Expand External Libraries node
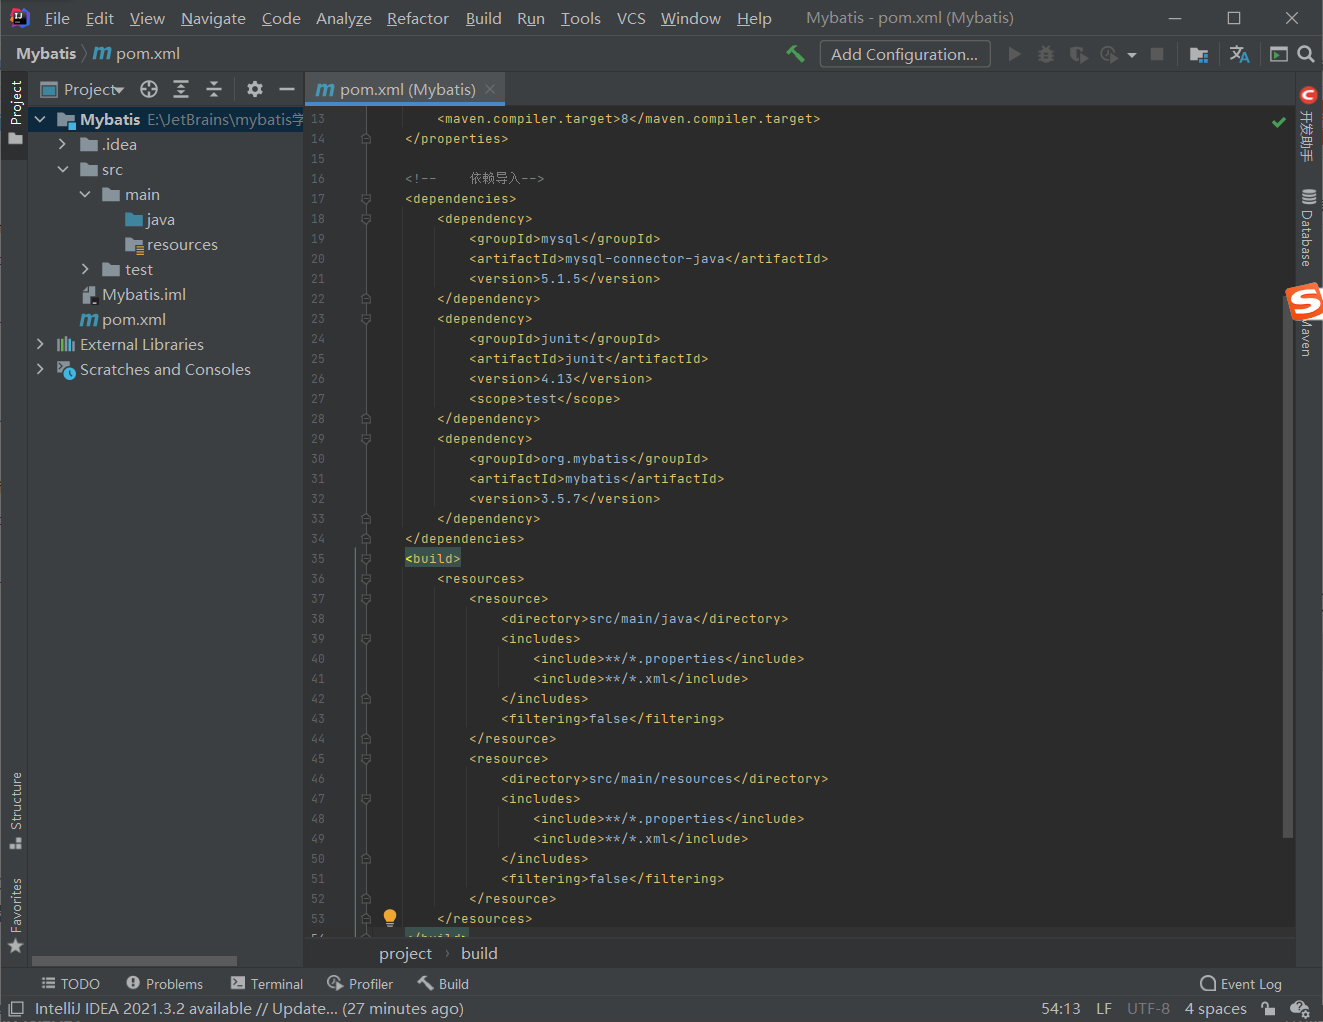Image resolution: width=1323 pixels, height=1022 pixels. tap(40, 344)
